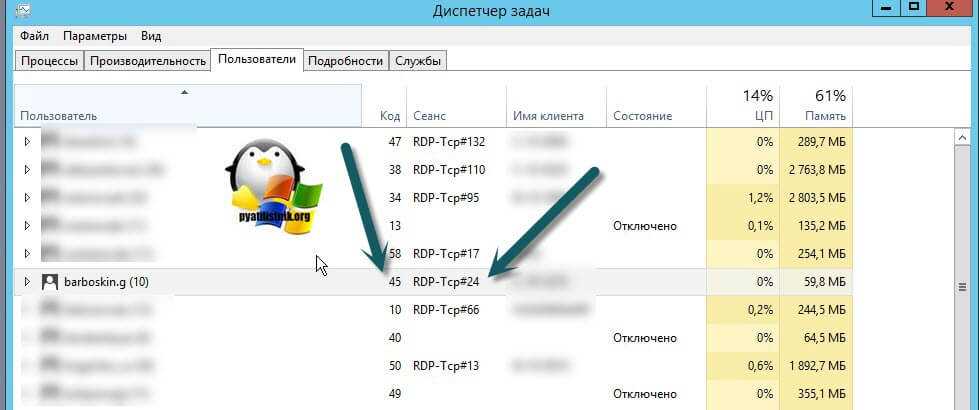Sort by Имя клиента column header
Screen dimensions: 979x410
tap(556, 105)
